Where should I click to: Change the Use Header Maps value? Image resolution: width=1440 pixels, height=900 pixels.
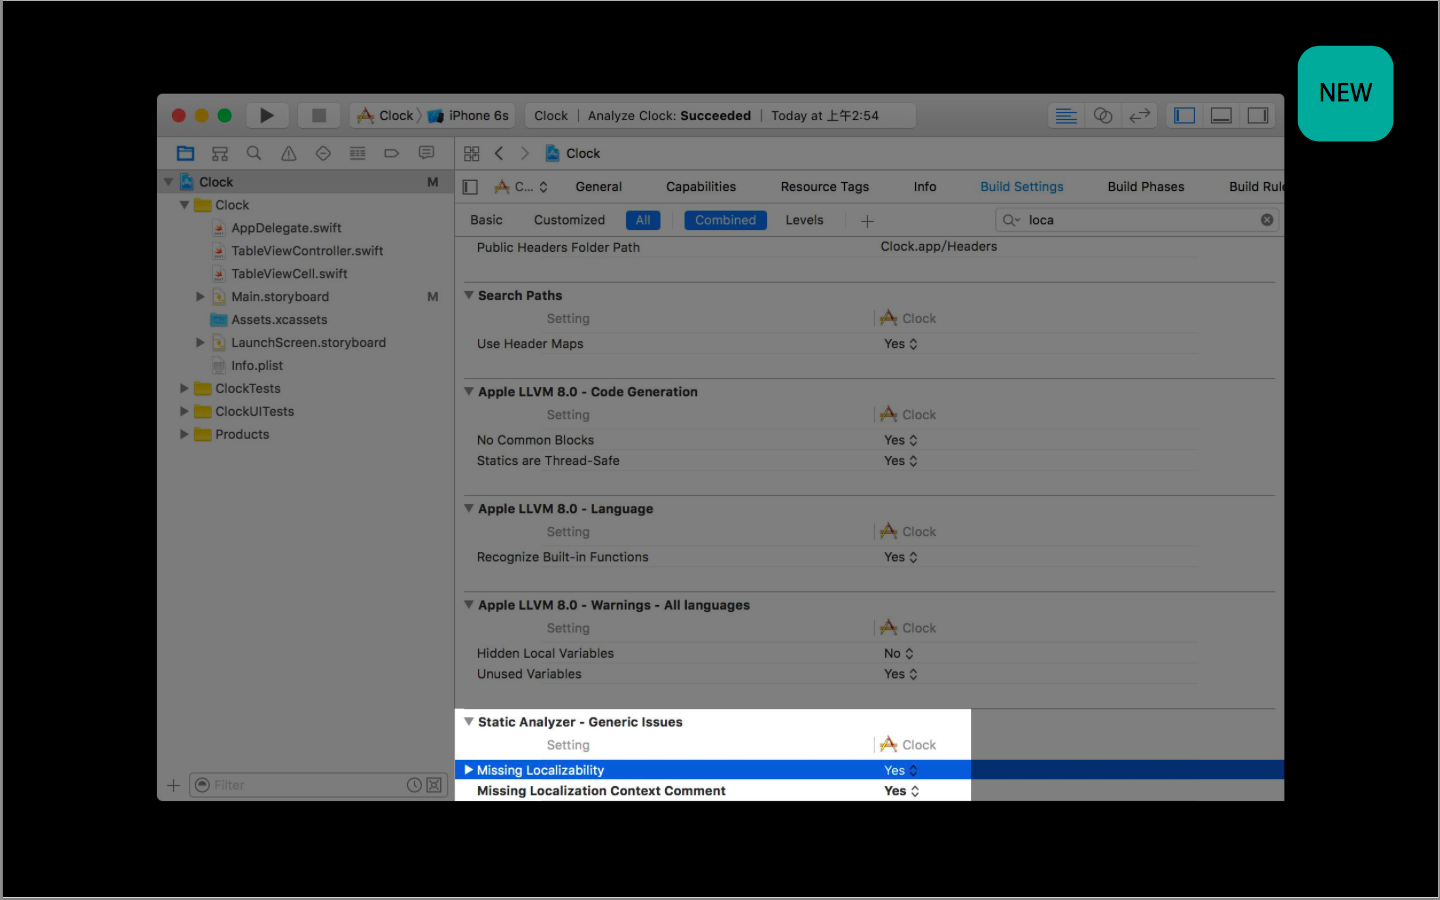[901, 344]
